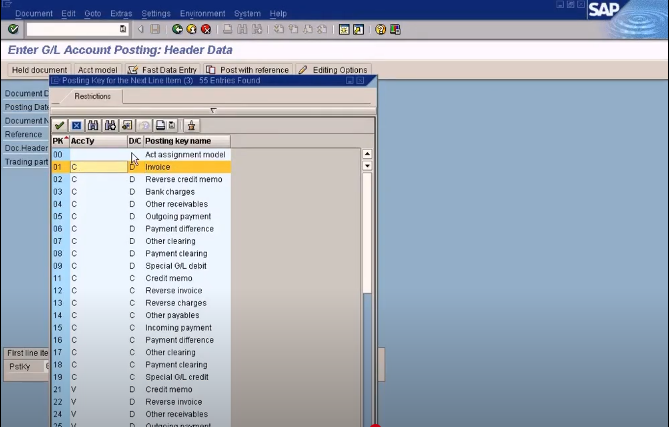Click the First Page icon
669x427 pixels.
[279, 29]
